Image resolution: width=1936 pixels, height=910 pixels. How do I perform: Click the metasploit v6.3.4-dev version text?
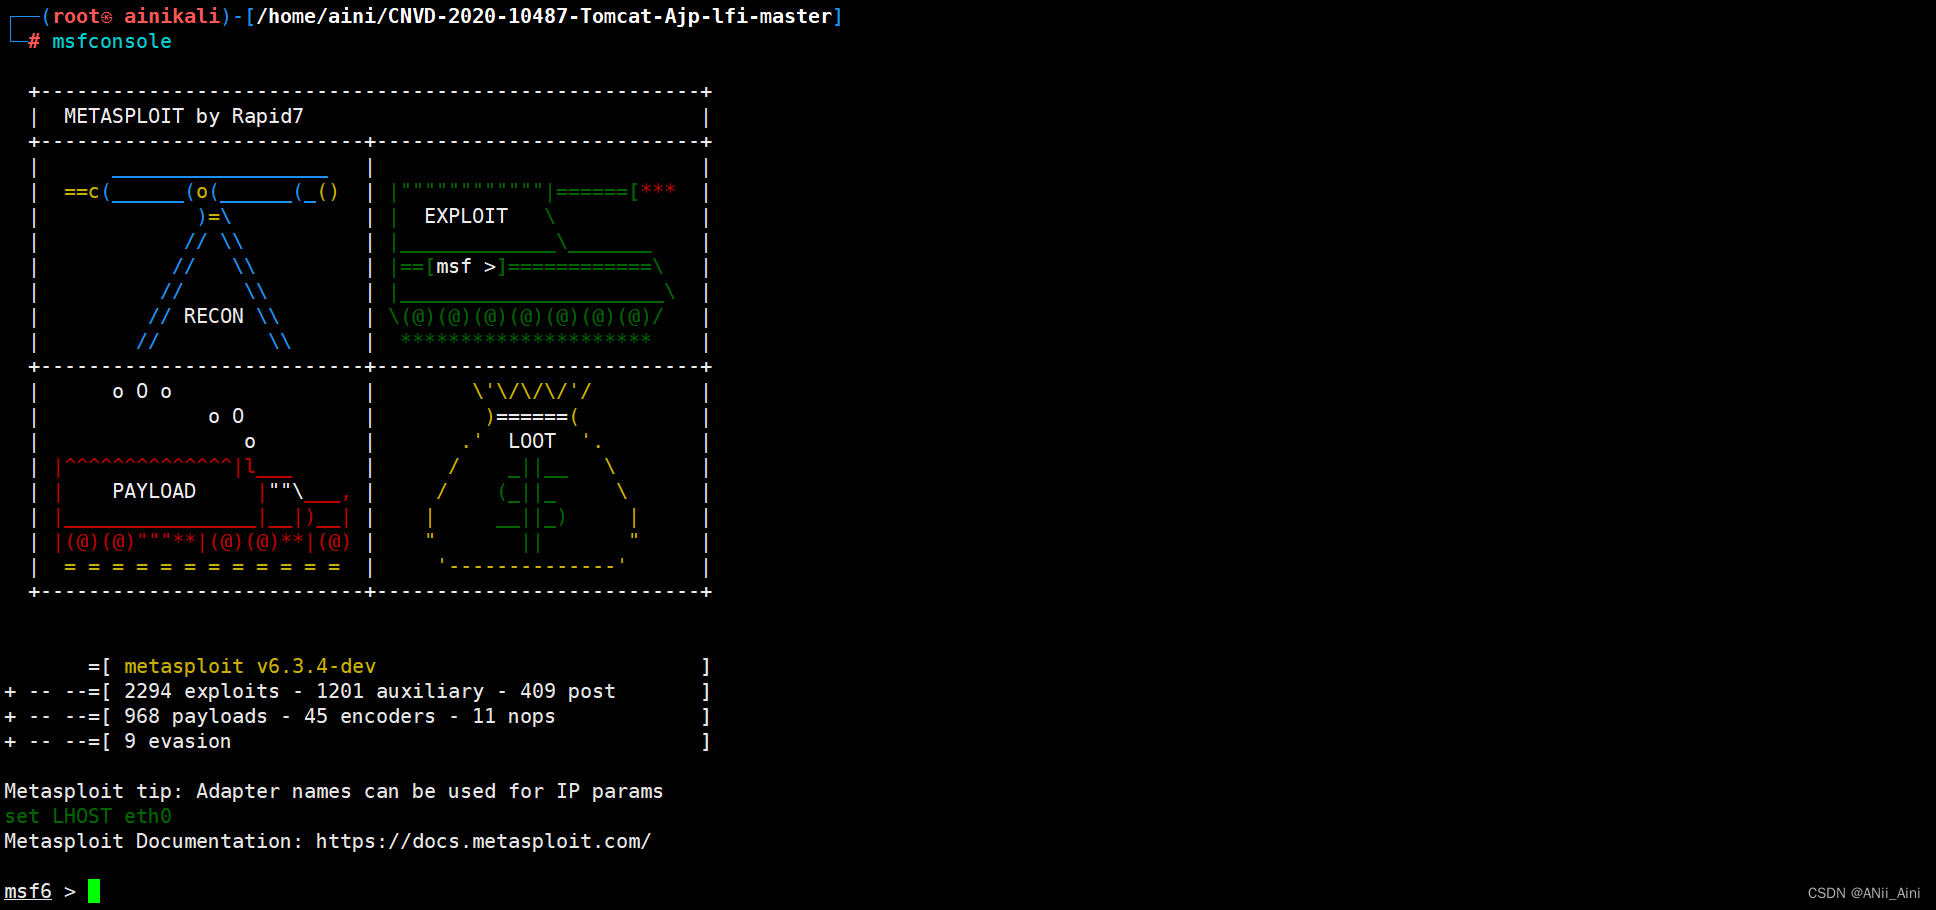click(x=250, y=666)
